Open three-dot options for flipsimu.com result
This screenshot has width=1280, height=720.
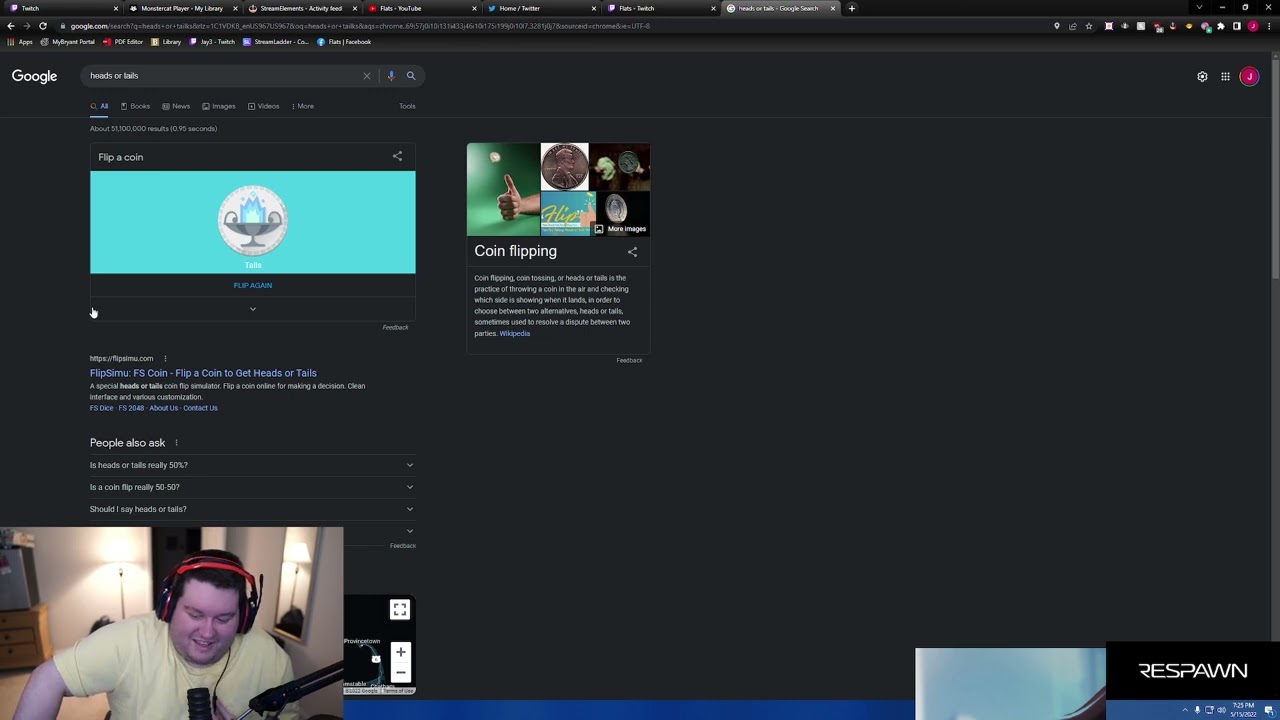click(x=165, y=358)
